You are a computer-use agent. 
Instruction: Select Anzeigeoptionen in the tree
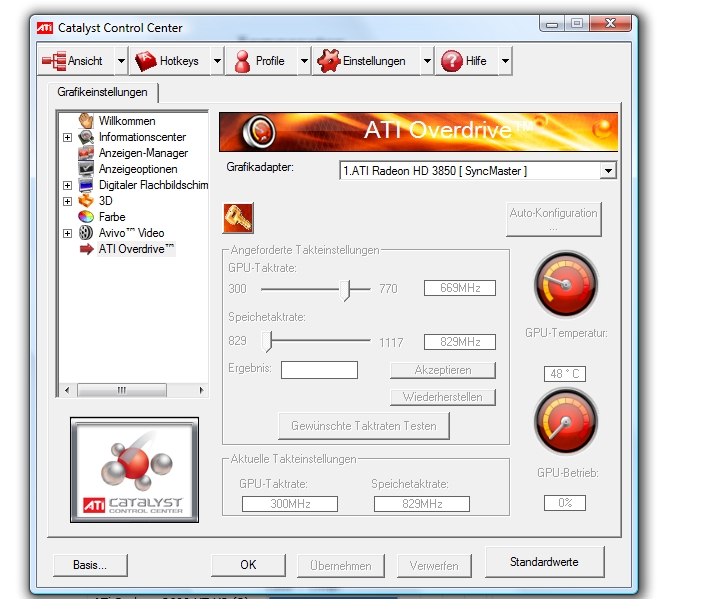click(138, 169)
